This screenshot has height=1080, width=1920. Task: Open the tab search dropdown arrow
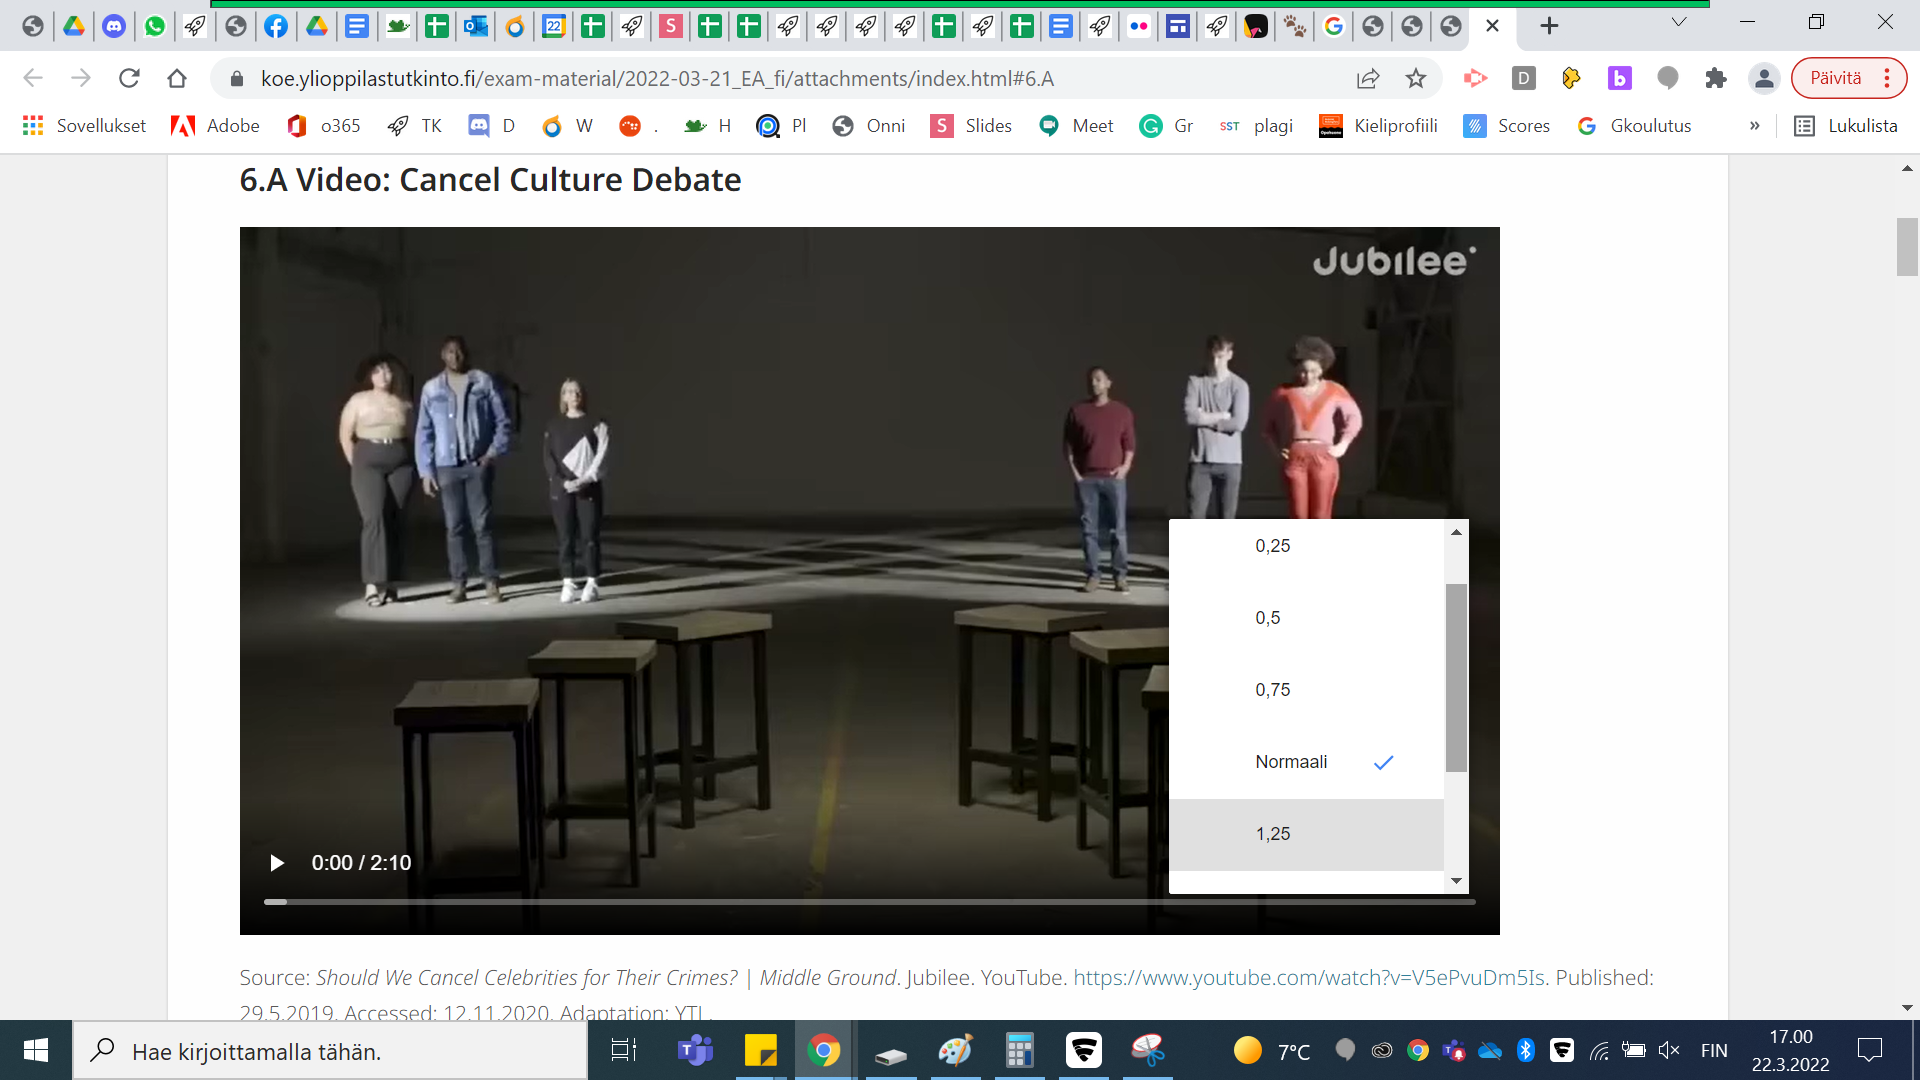click(1679, 22)
